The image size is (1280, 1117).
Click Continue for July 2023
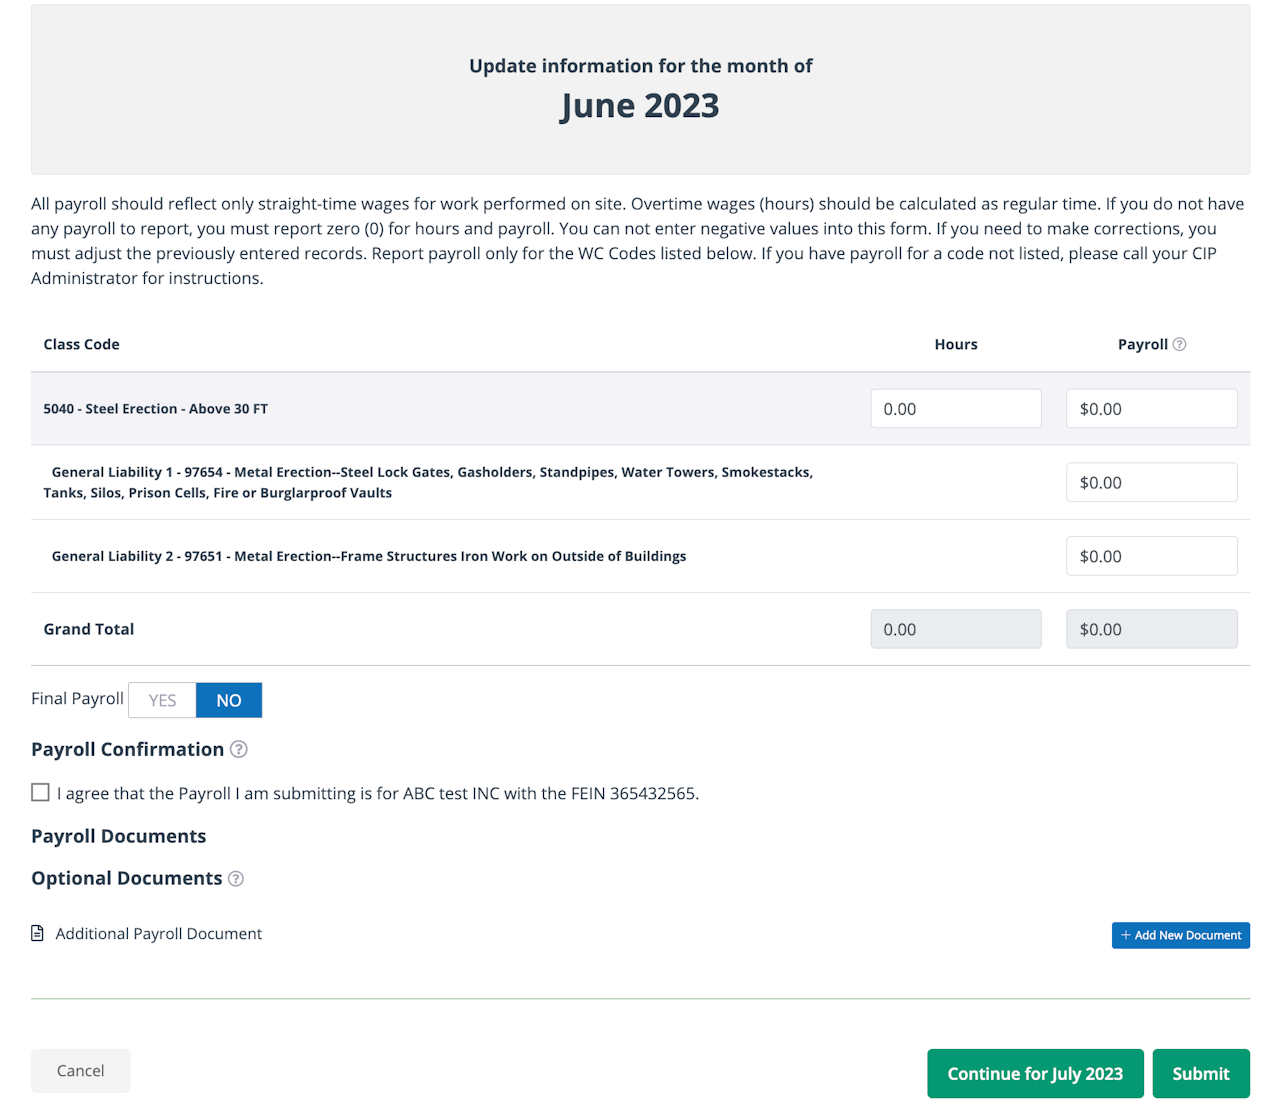coord(1035,1073)
